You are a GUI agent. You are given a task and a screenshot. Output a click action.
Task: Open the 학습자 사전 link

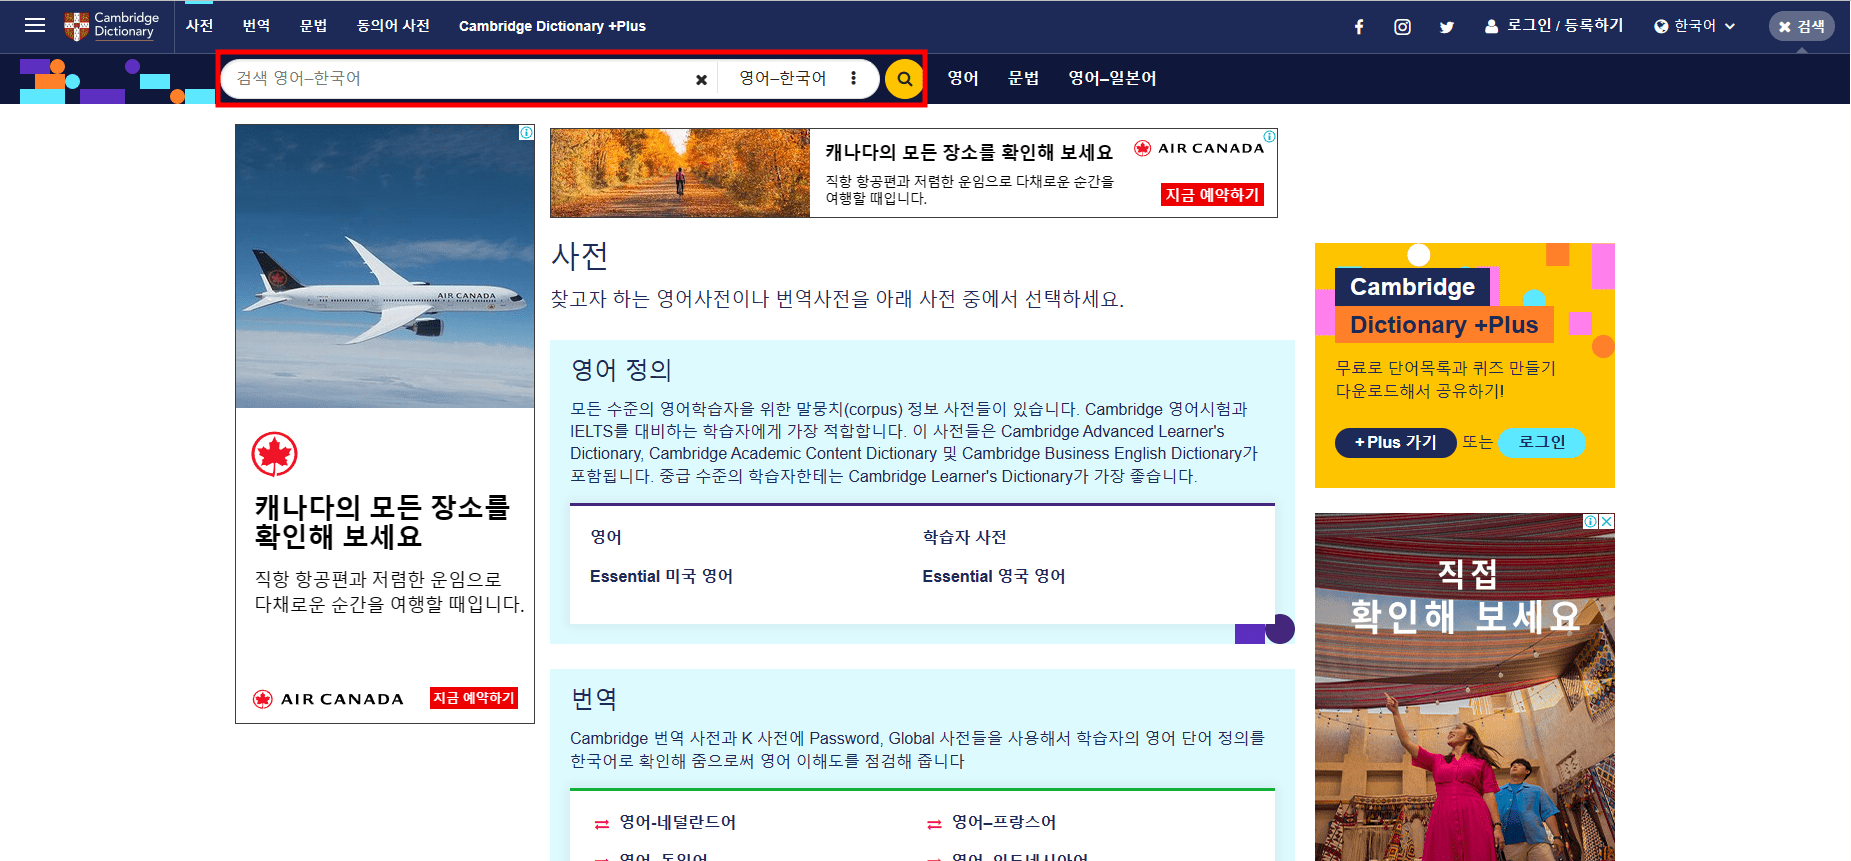(x=964, y=537)
